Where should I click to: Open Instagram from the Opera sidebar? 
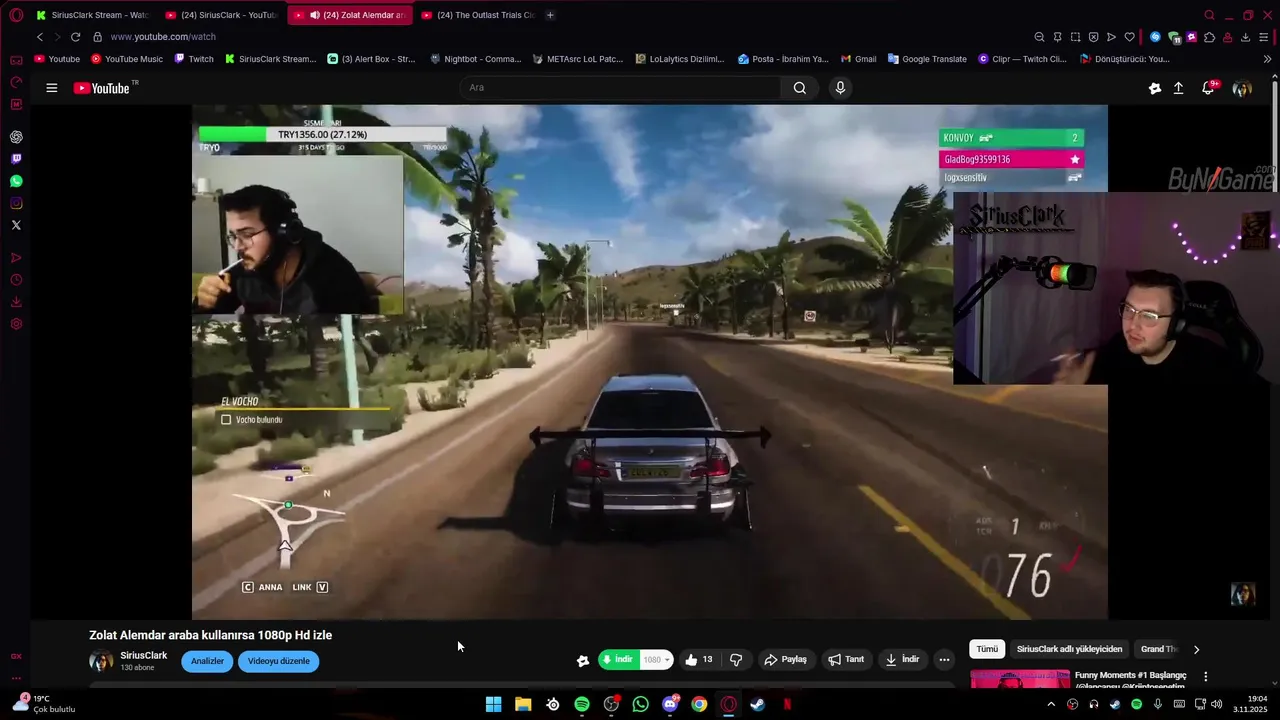[x=16, y=203]
